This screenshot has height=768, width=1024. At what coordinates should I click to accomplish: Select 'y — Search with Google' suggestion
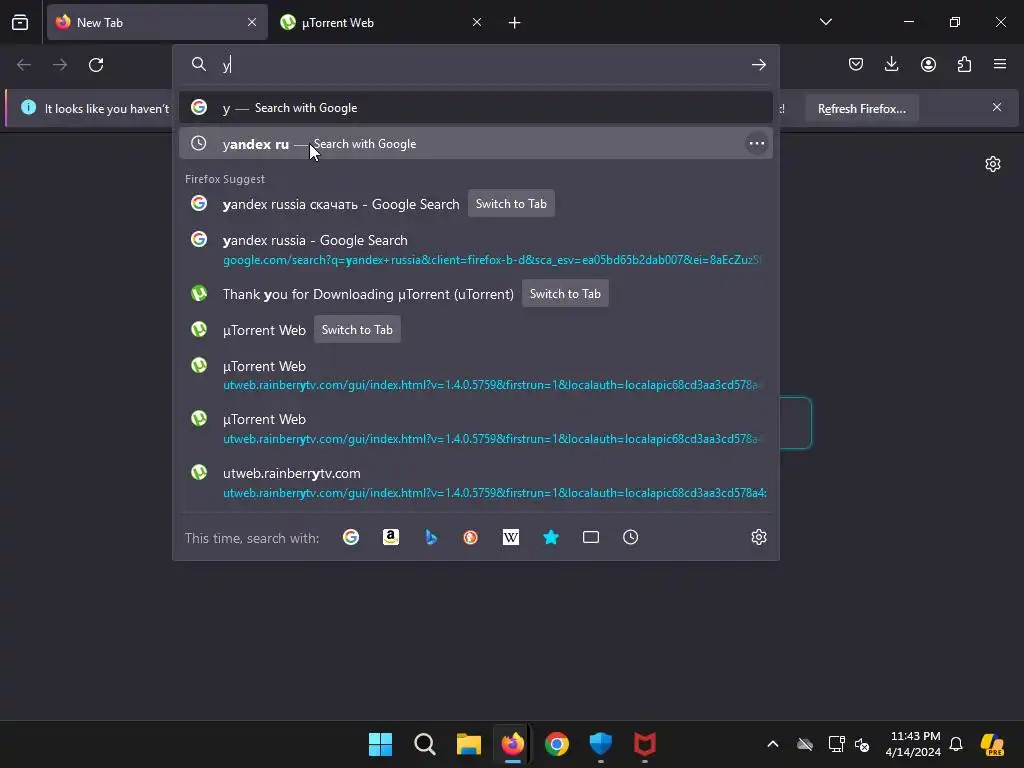(475, 108)
